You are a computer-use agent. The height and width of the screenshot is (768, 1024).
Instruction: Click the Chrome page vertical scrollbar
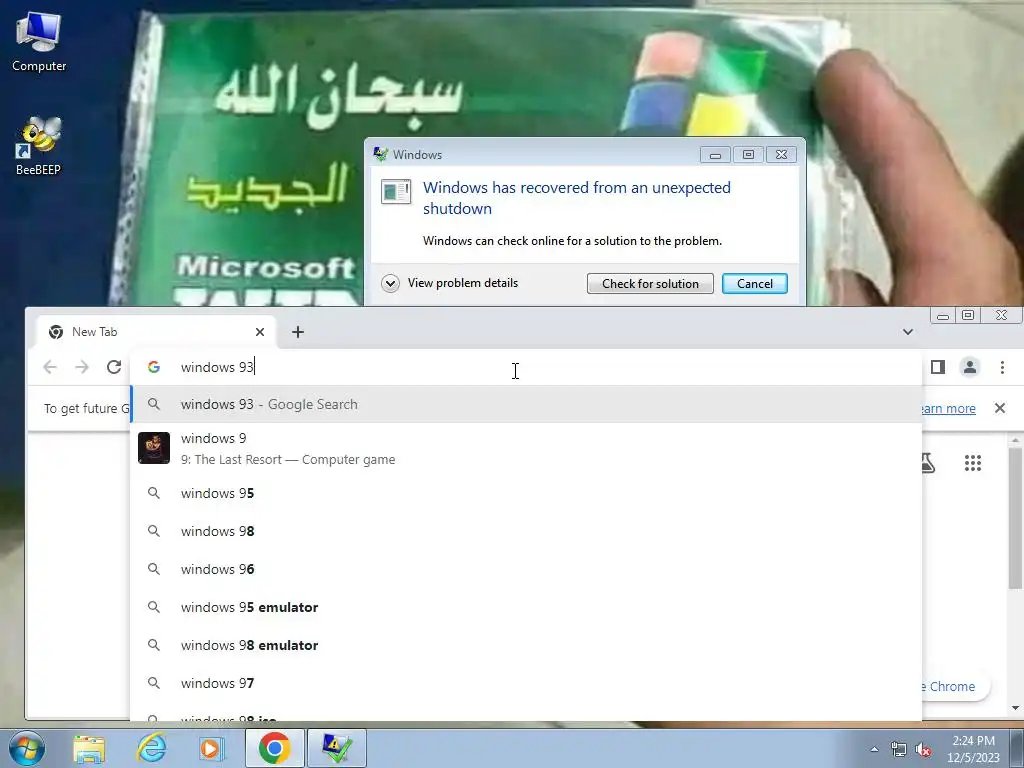click(x=1015, y=517)
